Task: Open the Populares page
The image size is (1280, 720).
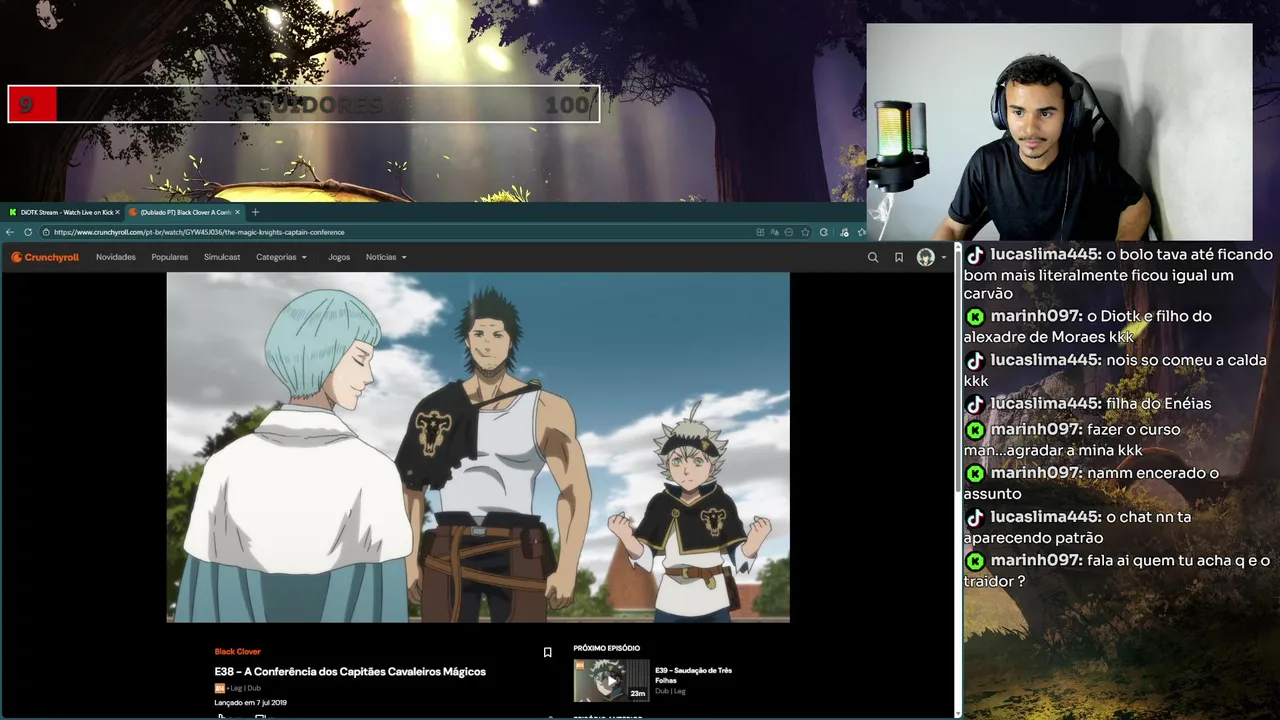Action: pyautogui.click(x=170, y=257)
